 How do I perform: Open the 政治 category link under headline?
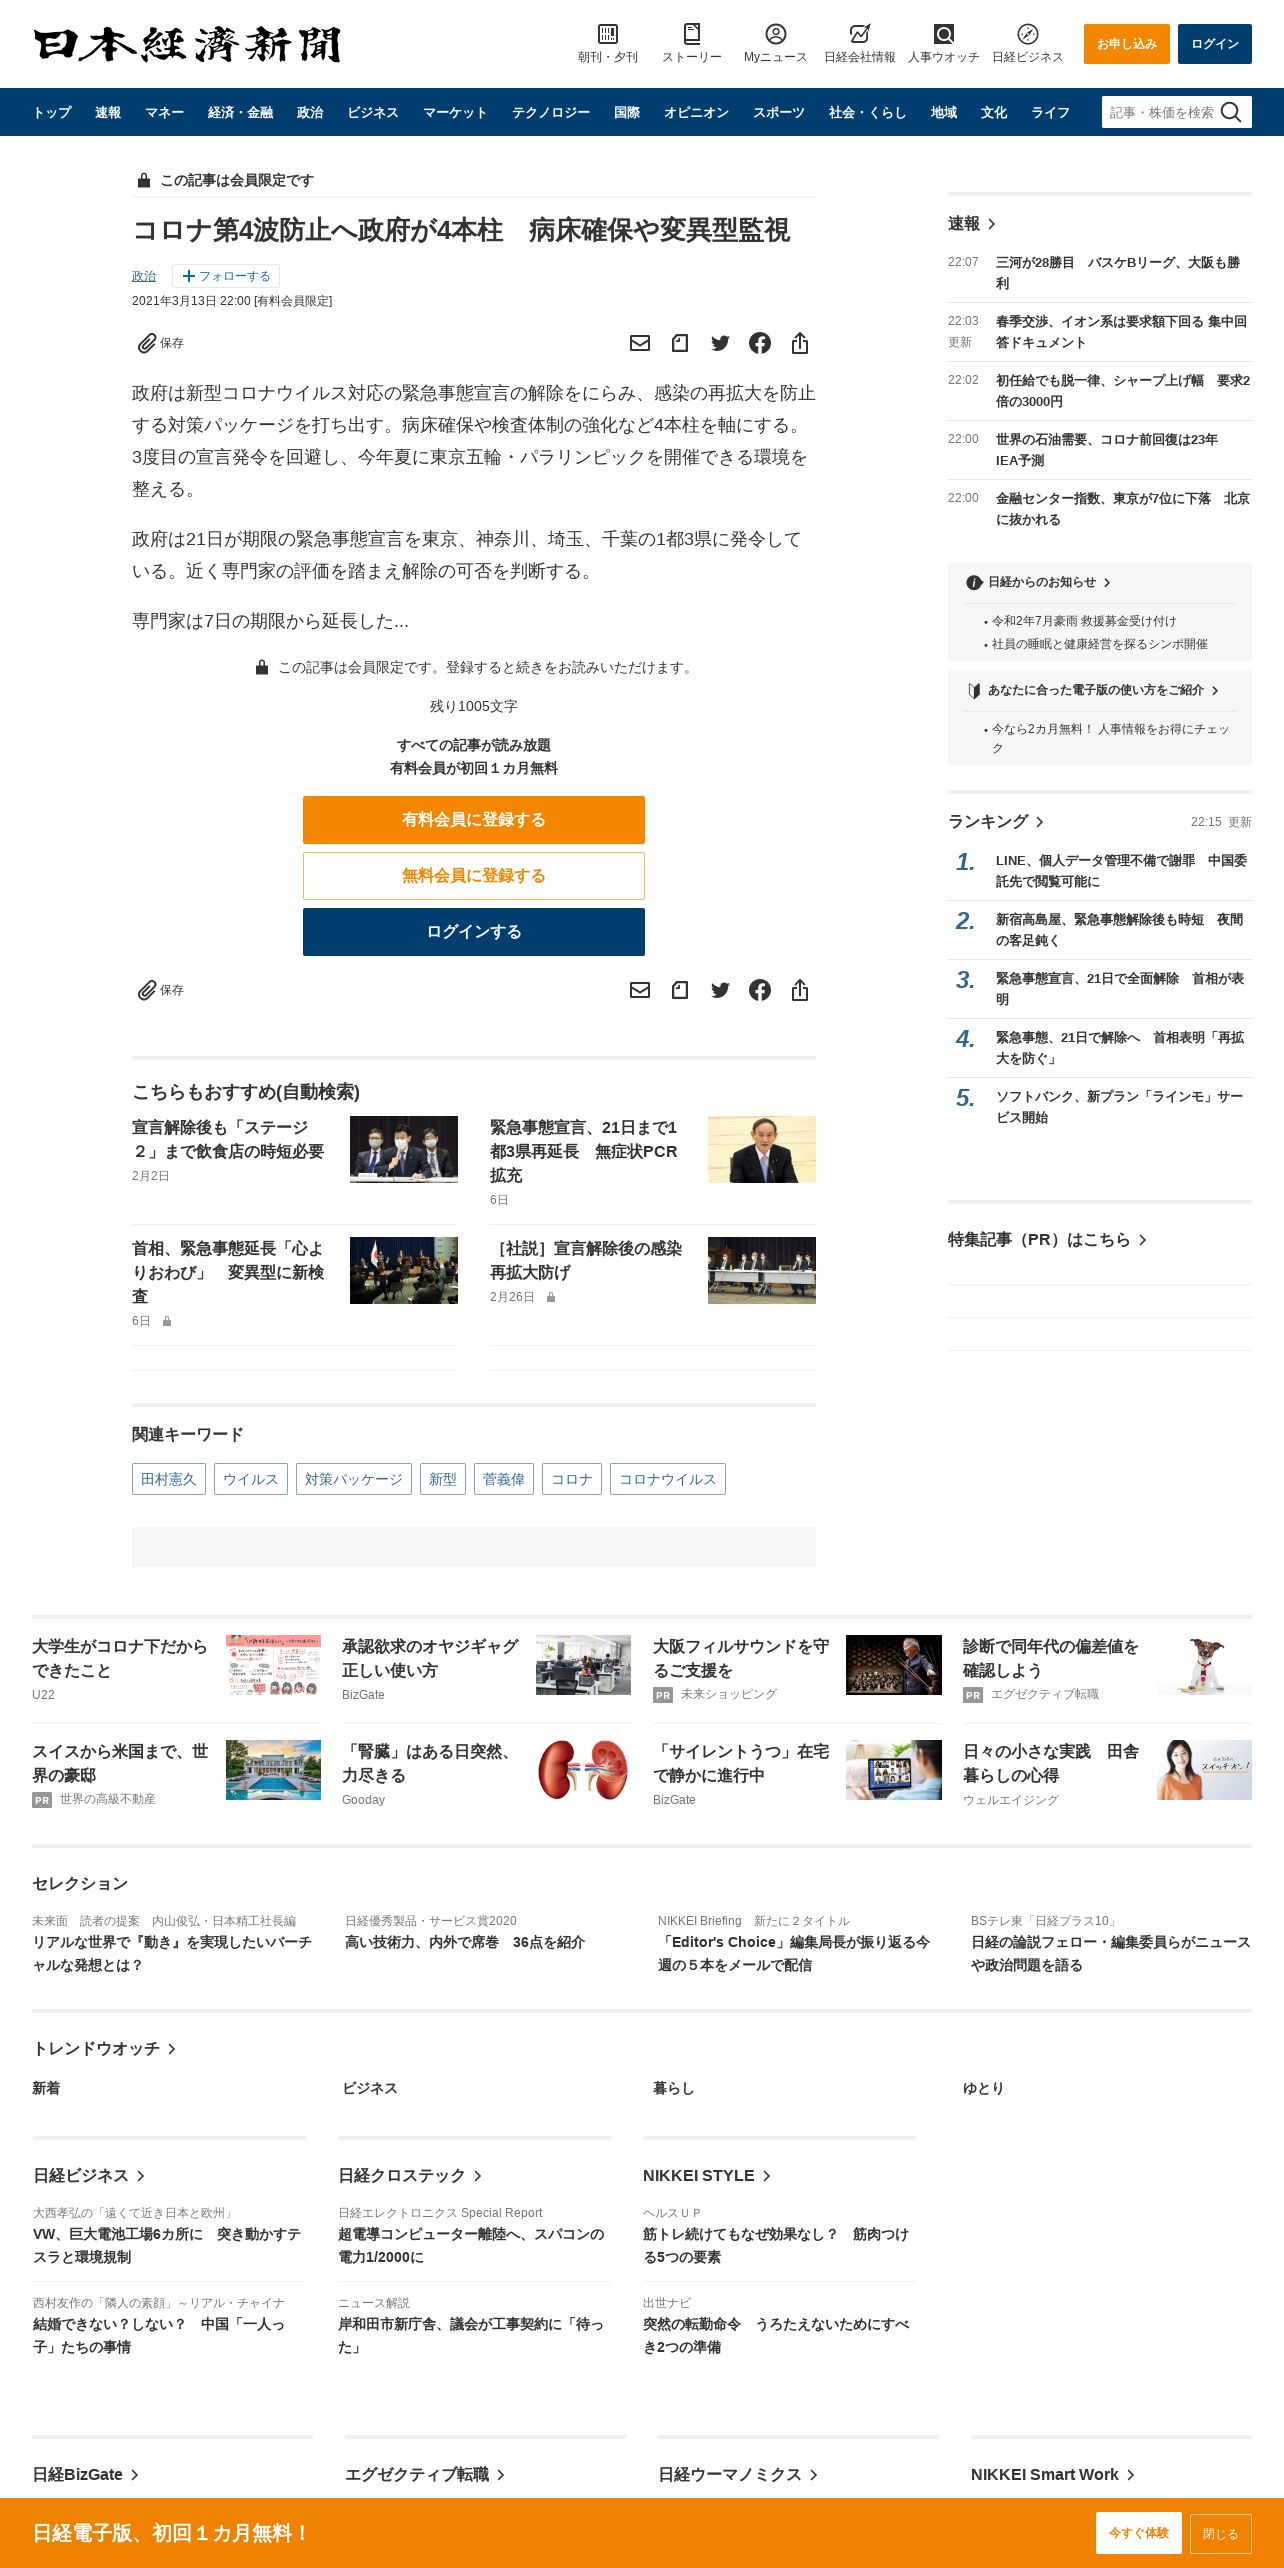coord(144,276)
